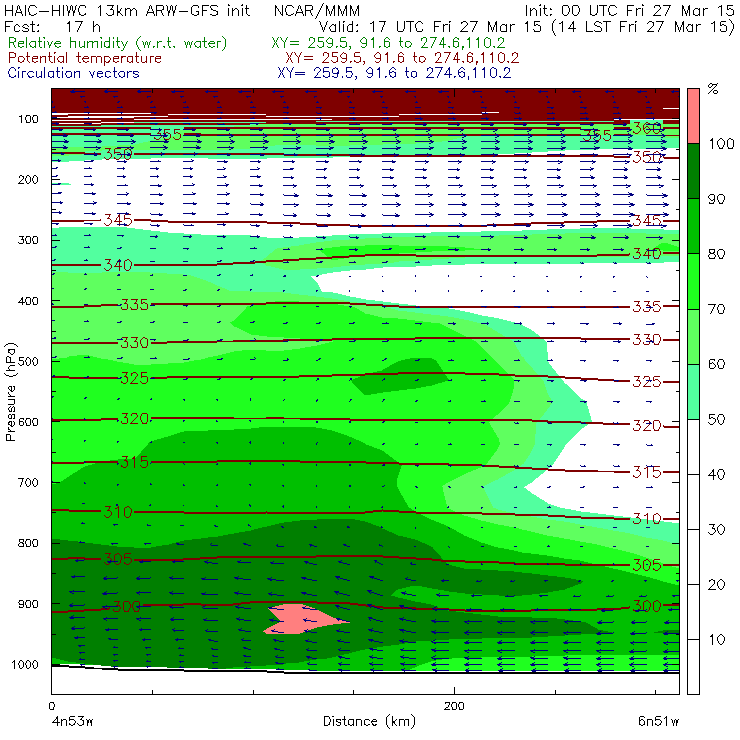Viewport: 740px width, 740px height.
Task: Click the '700' pressure axis tick label
Action: click(28, 482)
